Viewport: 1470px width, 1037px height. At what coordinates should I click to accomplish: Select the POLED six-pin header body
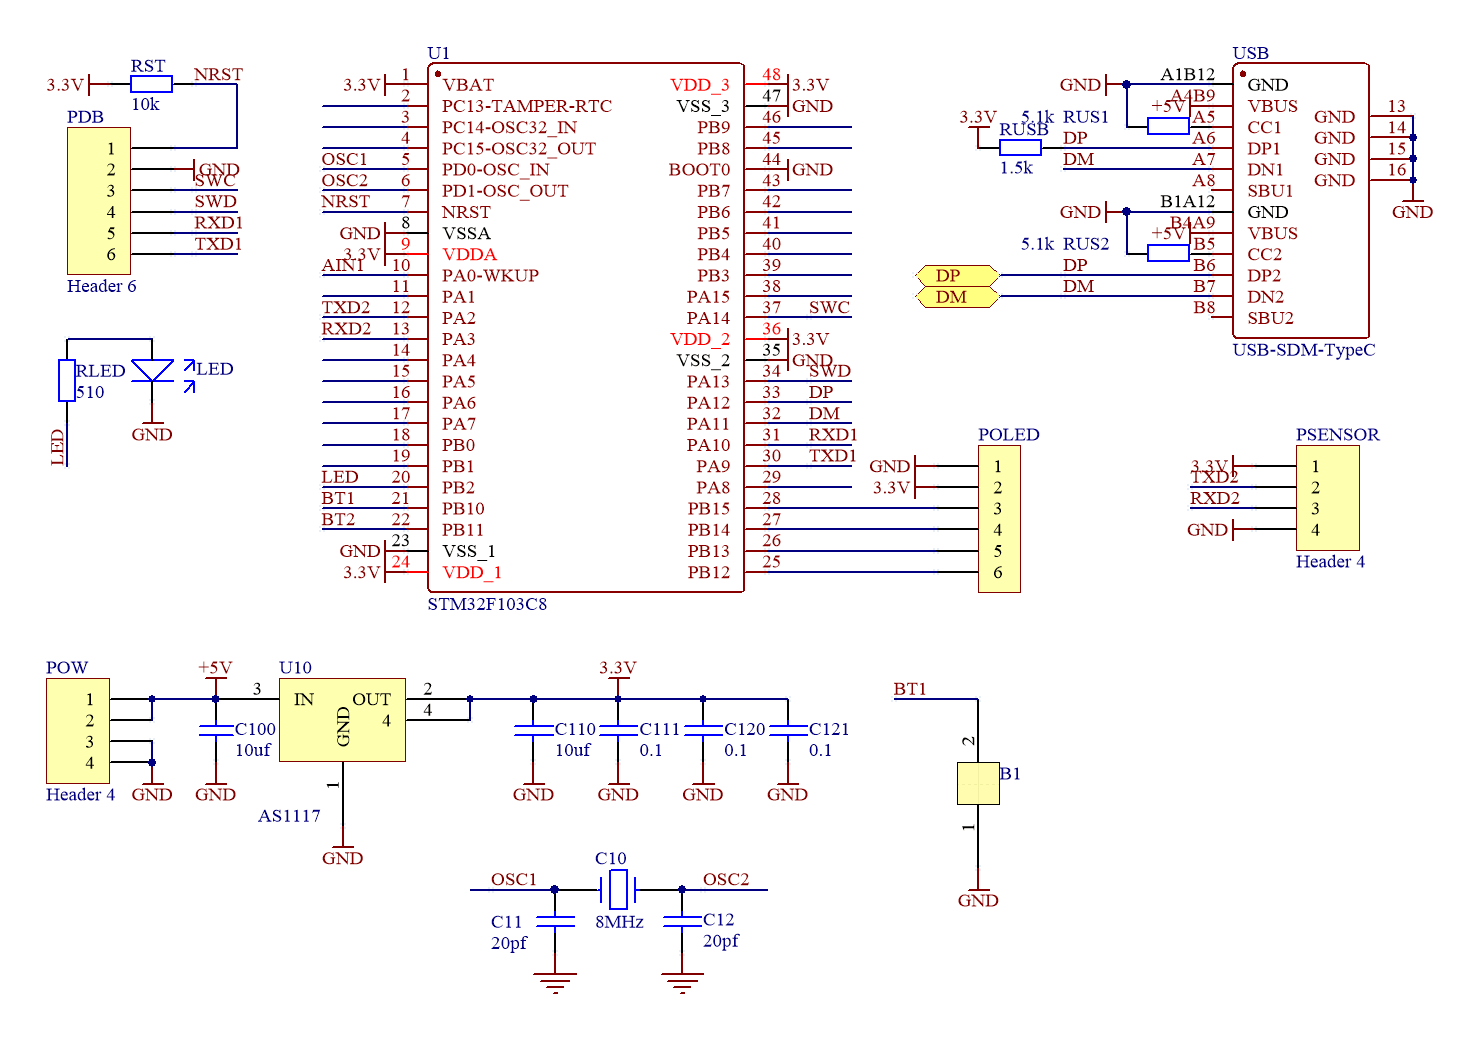click(x=999, y=519)
